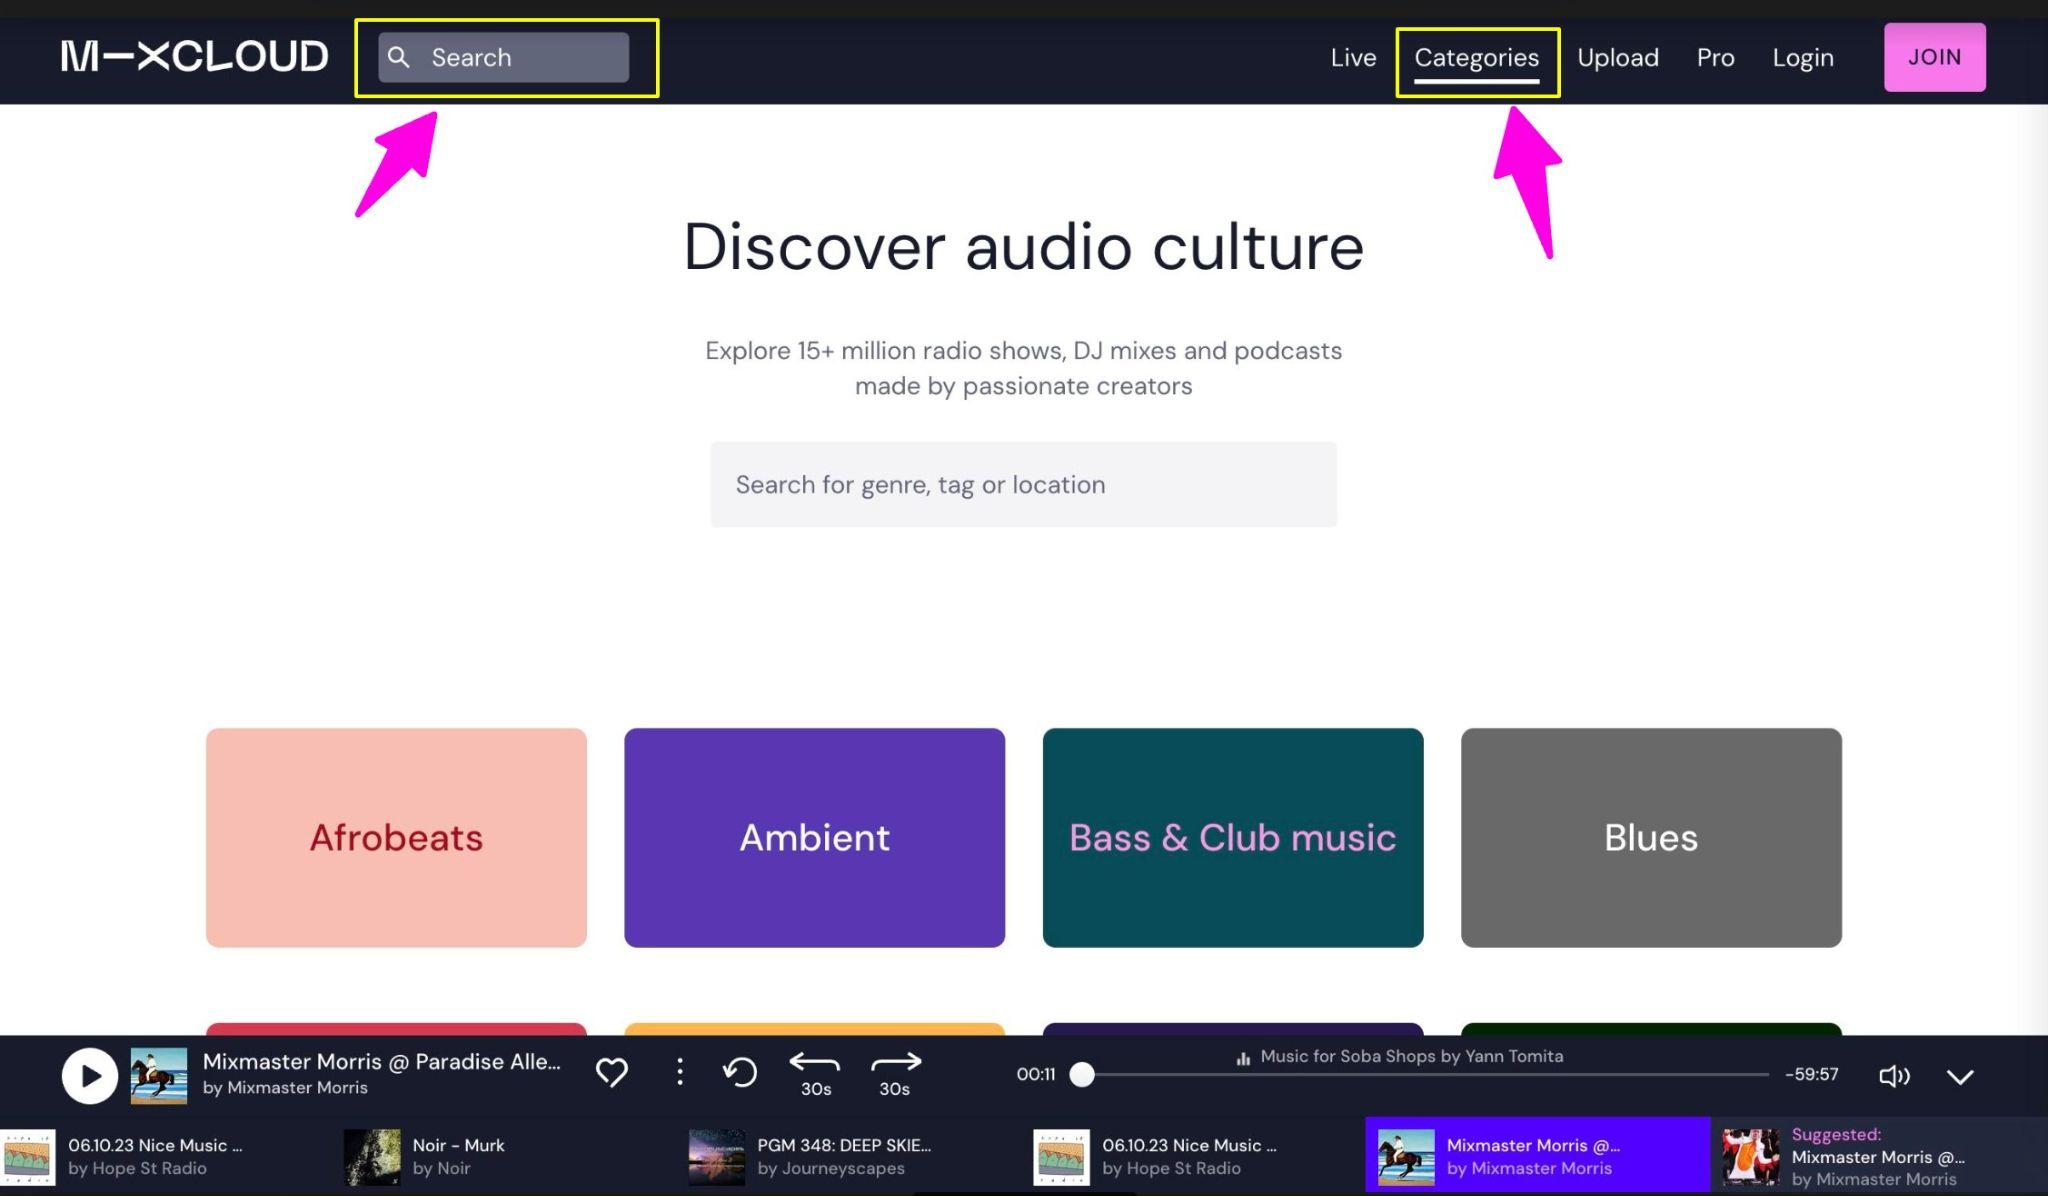
Task: Click the Journeyscapes artwork in the queue
Action: click(x=716, y=1157)
